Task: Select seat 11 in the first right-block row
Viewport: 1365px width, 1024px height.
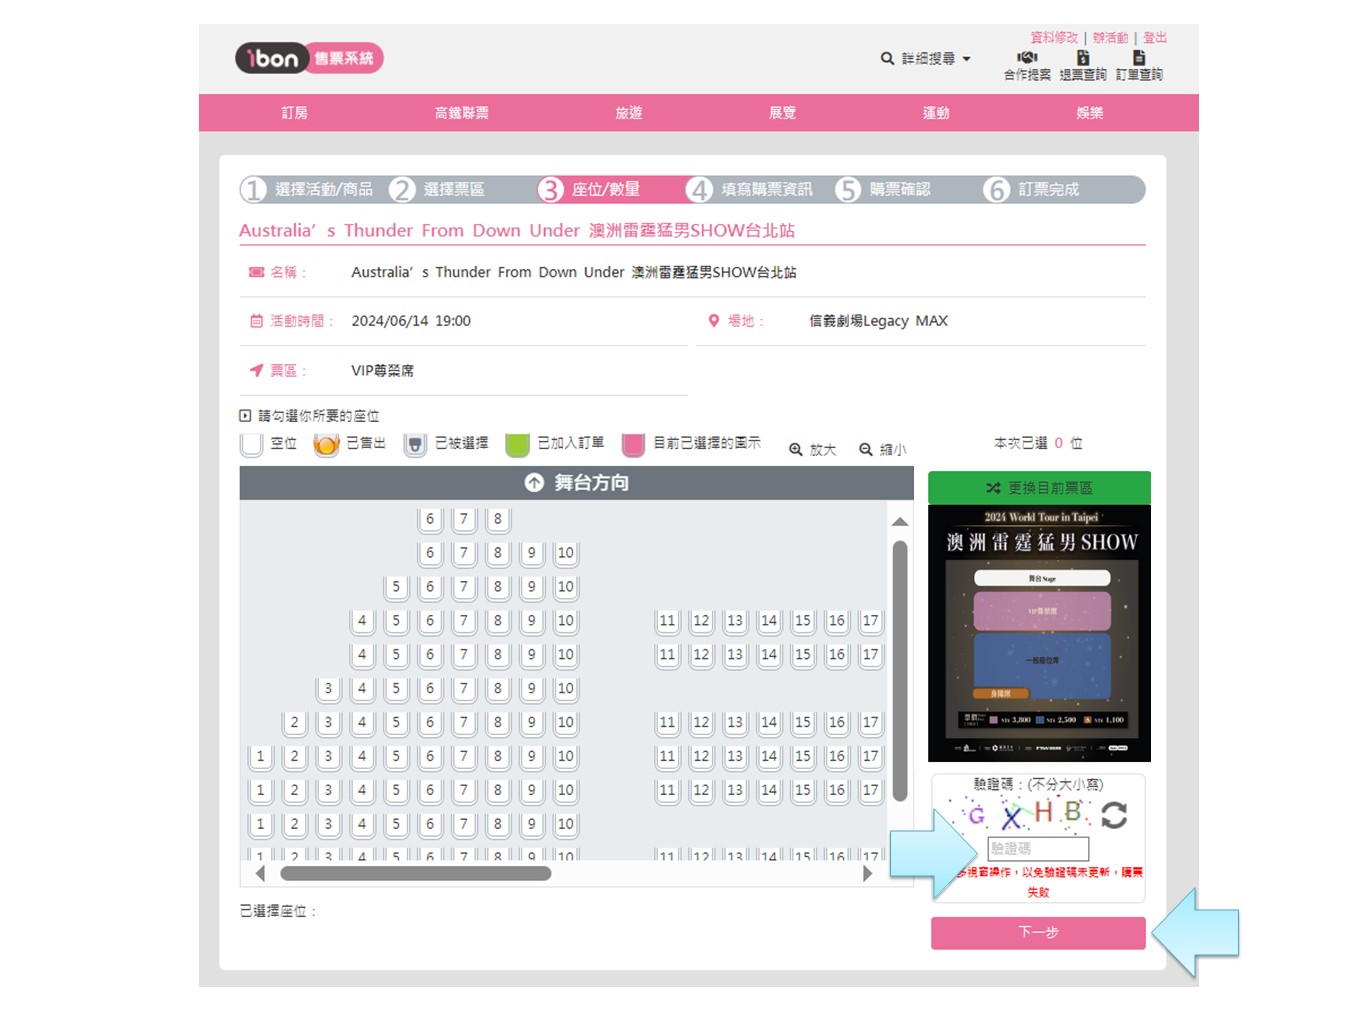Action: click(x=667, y=620)
